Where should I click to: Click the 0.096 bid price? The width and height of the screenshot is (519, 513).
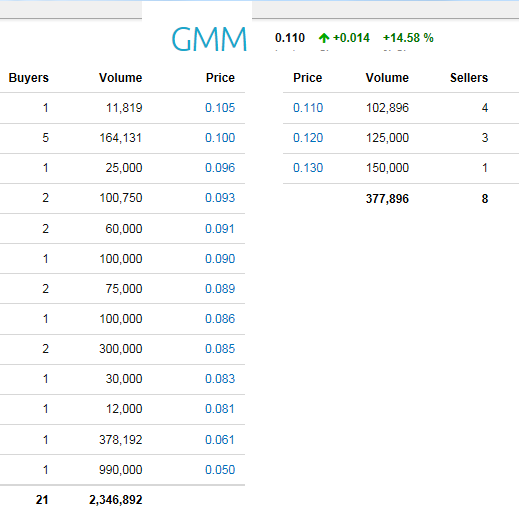click(x=220, y=168)
